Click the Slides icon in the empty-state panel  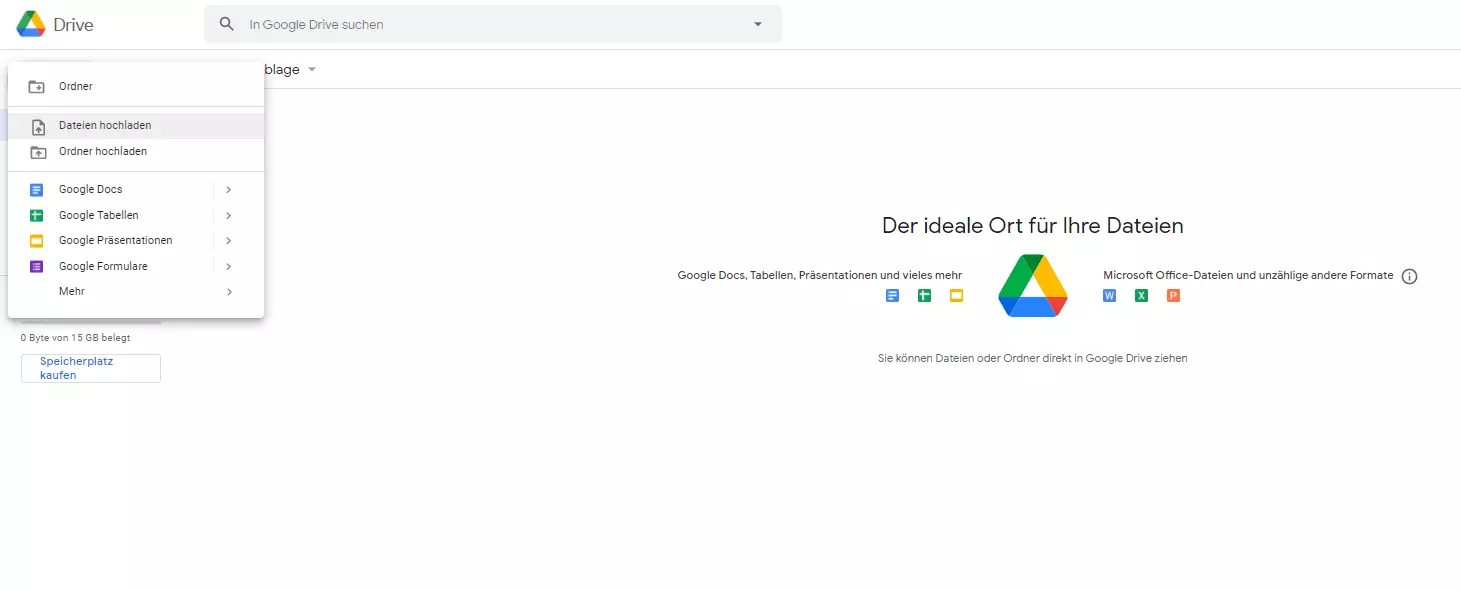click(956, 296)
